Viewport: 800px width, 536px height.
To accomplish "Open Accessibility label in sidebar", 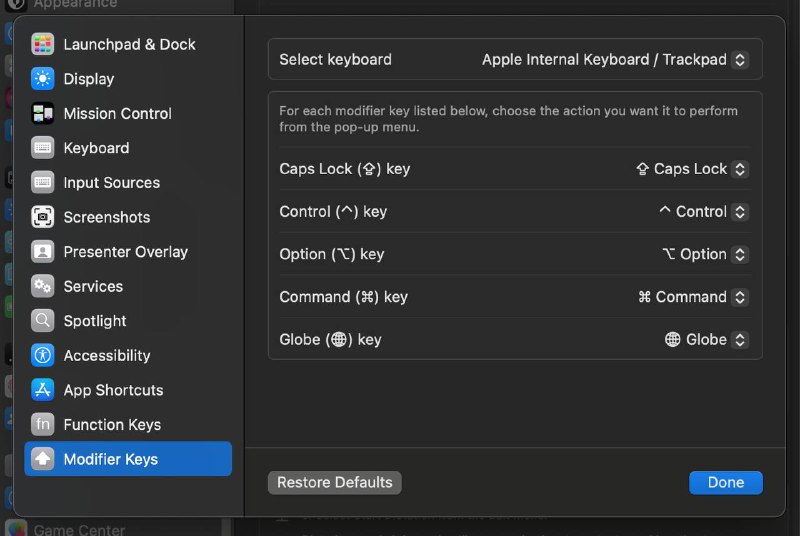I will (107, 355).
